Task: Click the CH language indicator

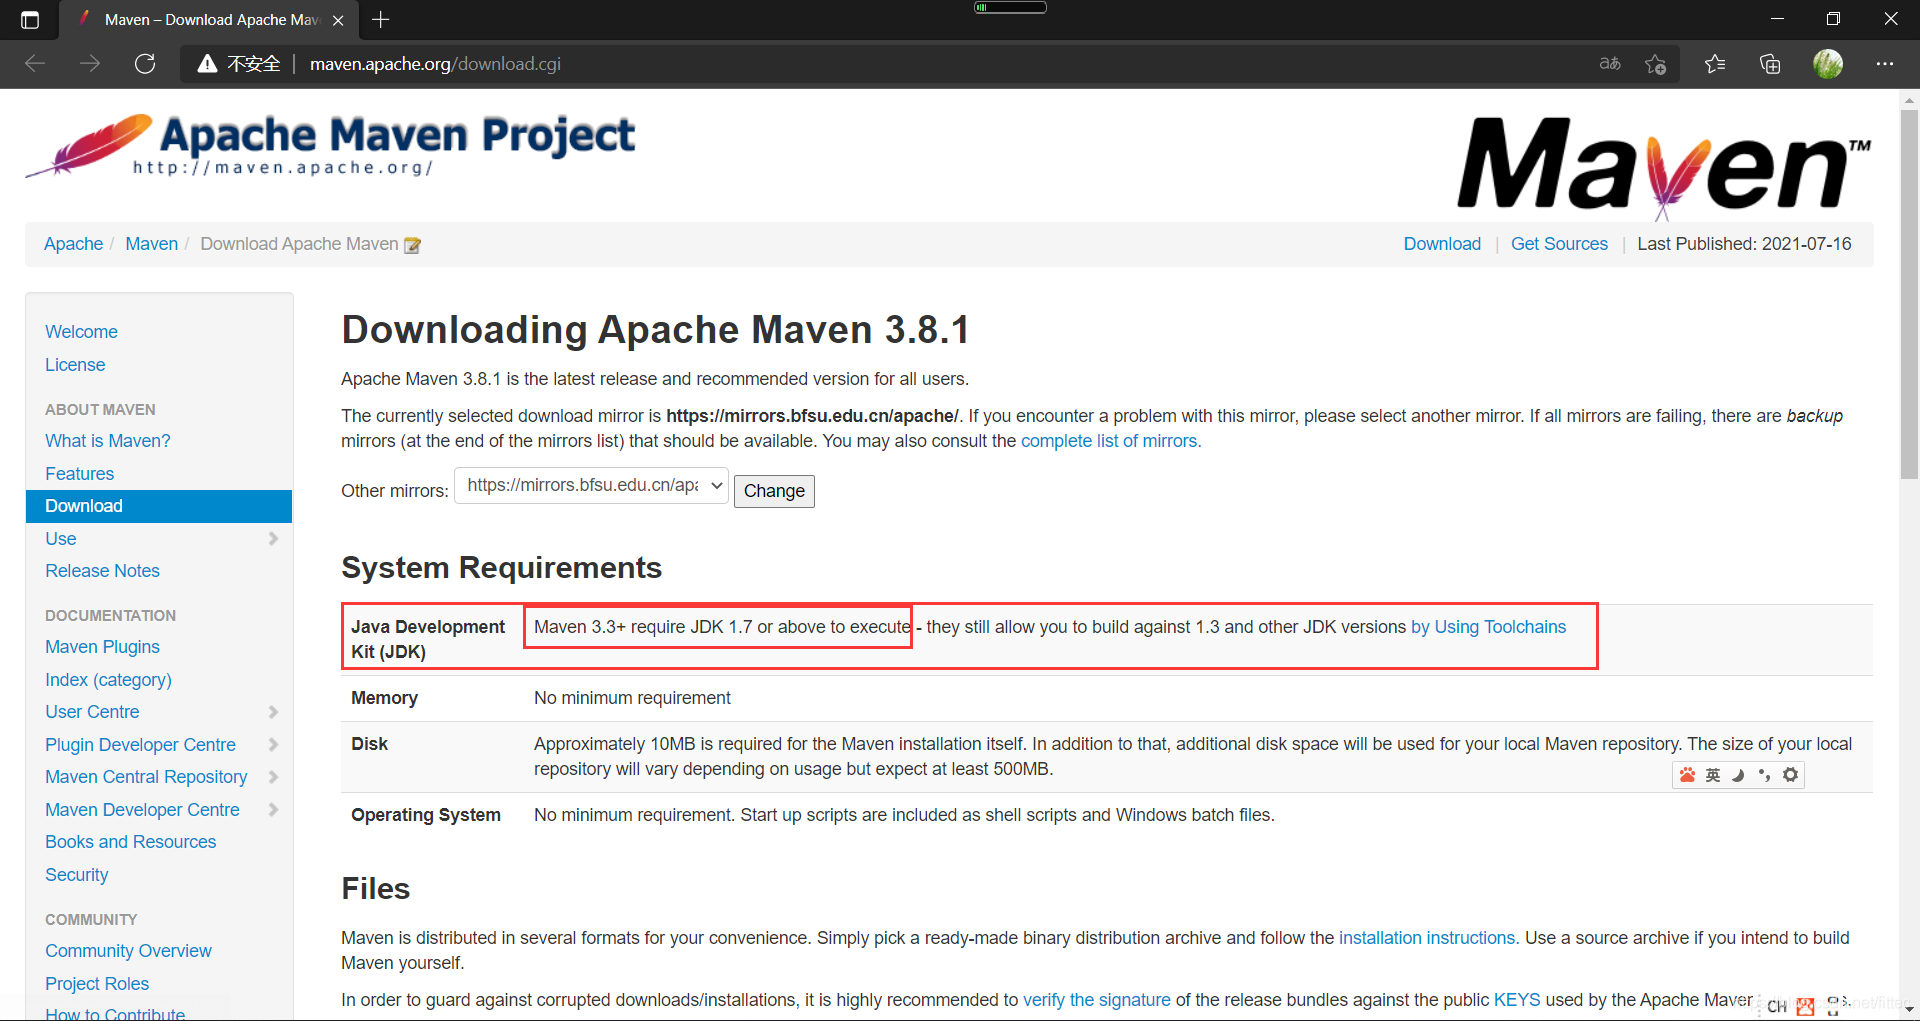Action: [x=1776, y=1007]
